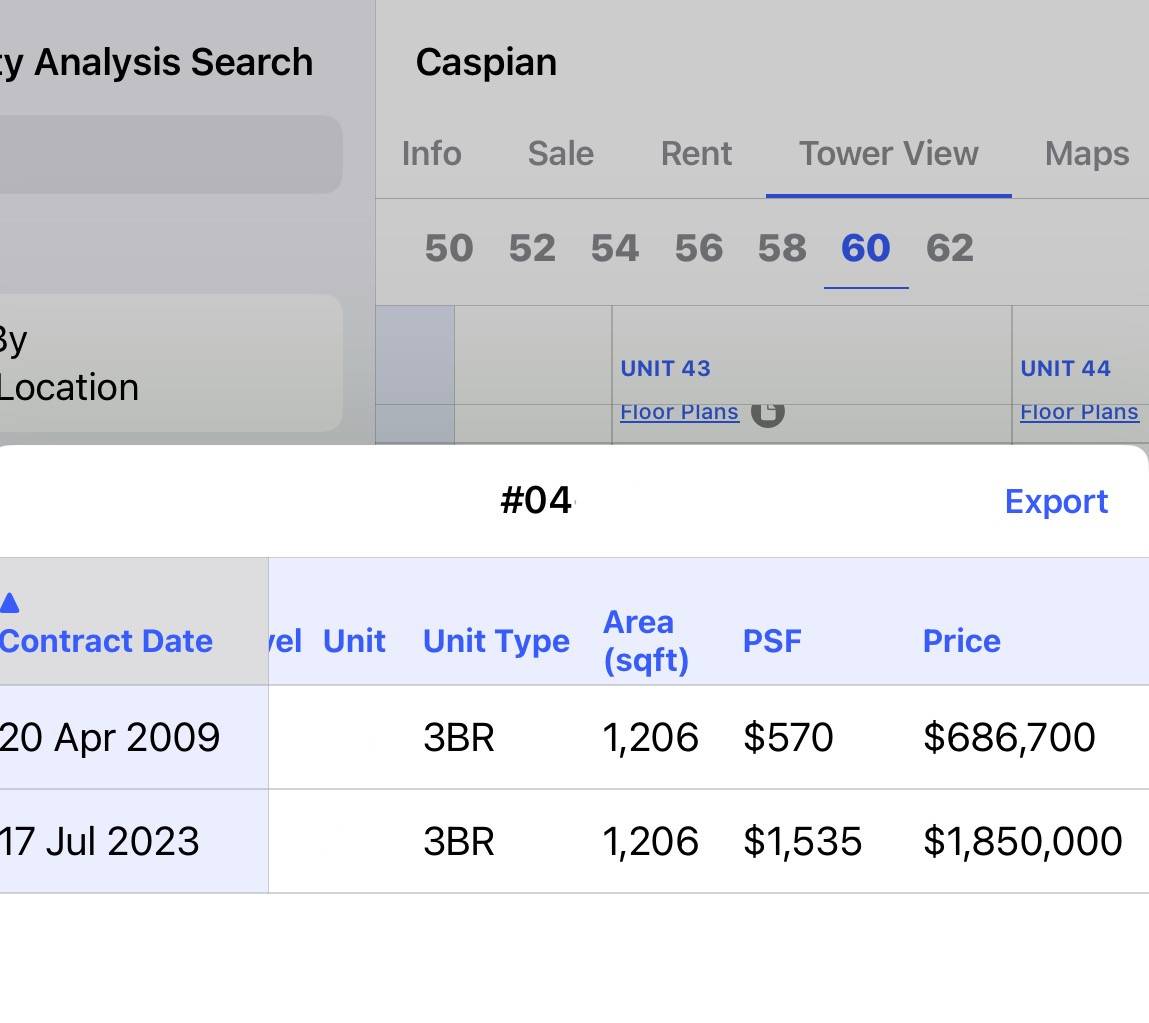Select block 60
Viewport: 1149px width, 1023px height.
[x=865, y=248]
